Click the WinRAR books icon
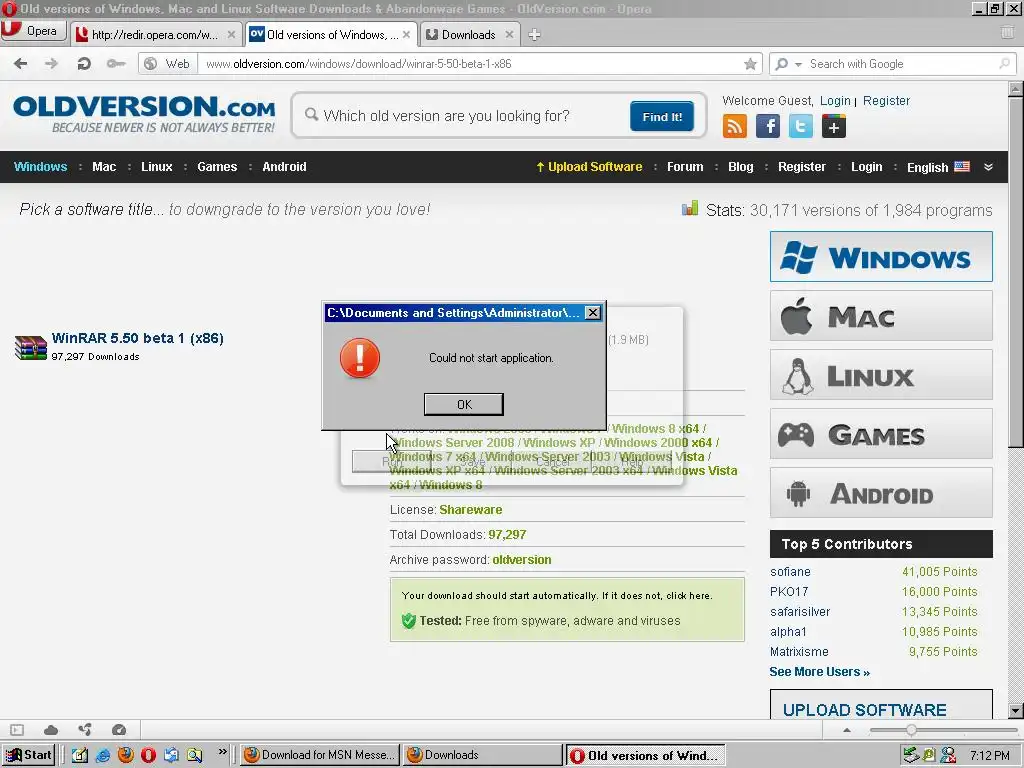1024x768 pixels. pos(31,347)
